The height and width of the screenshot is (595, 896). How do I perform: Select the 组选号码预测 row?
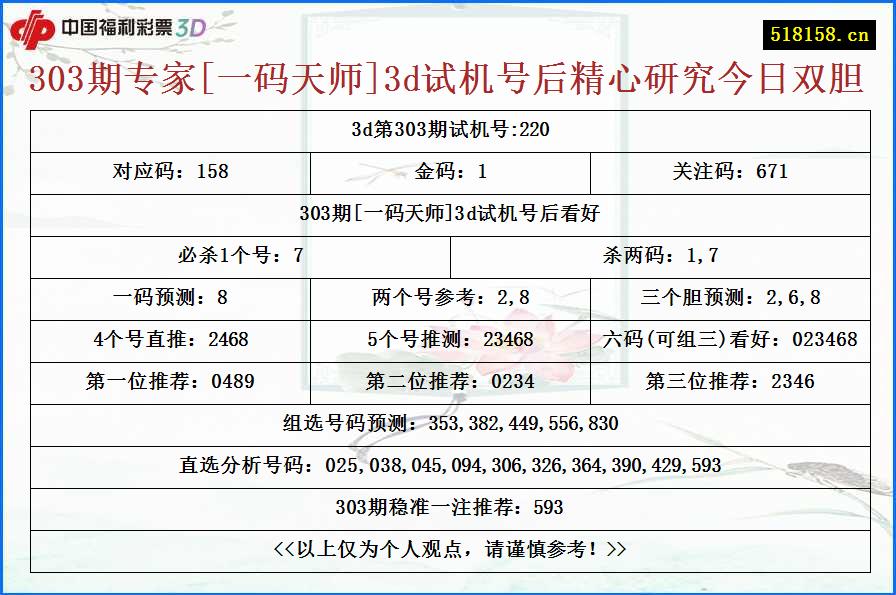[x=448, y=423]
